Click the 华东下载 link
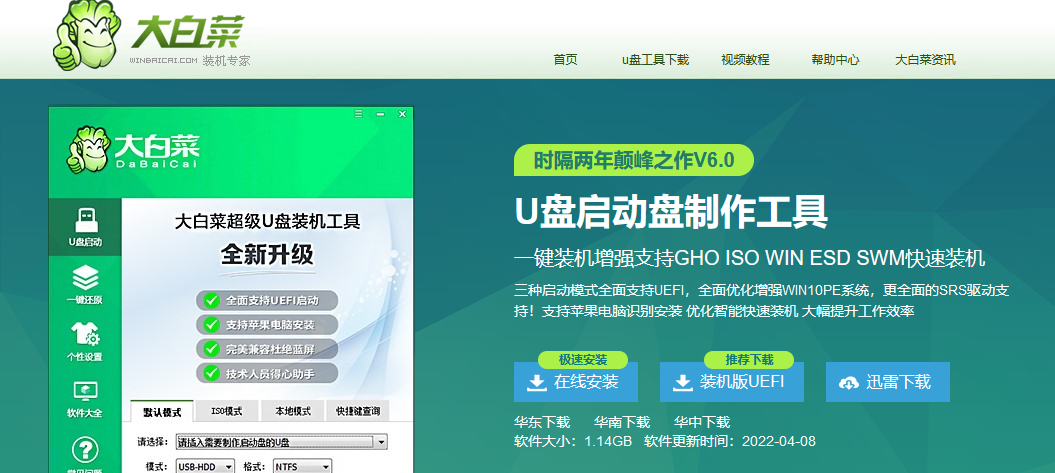Screen dimensions: 1055x473 [x=542, y=423]
